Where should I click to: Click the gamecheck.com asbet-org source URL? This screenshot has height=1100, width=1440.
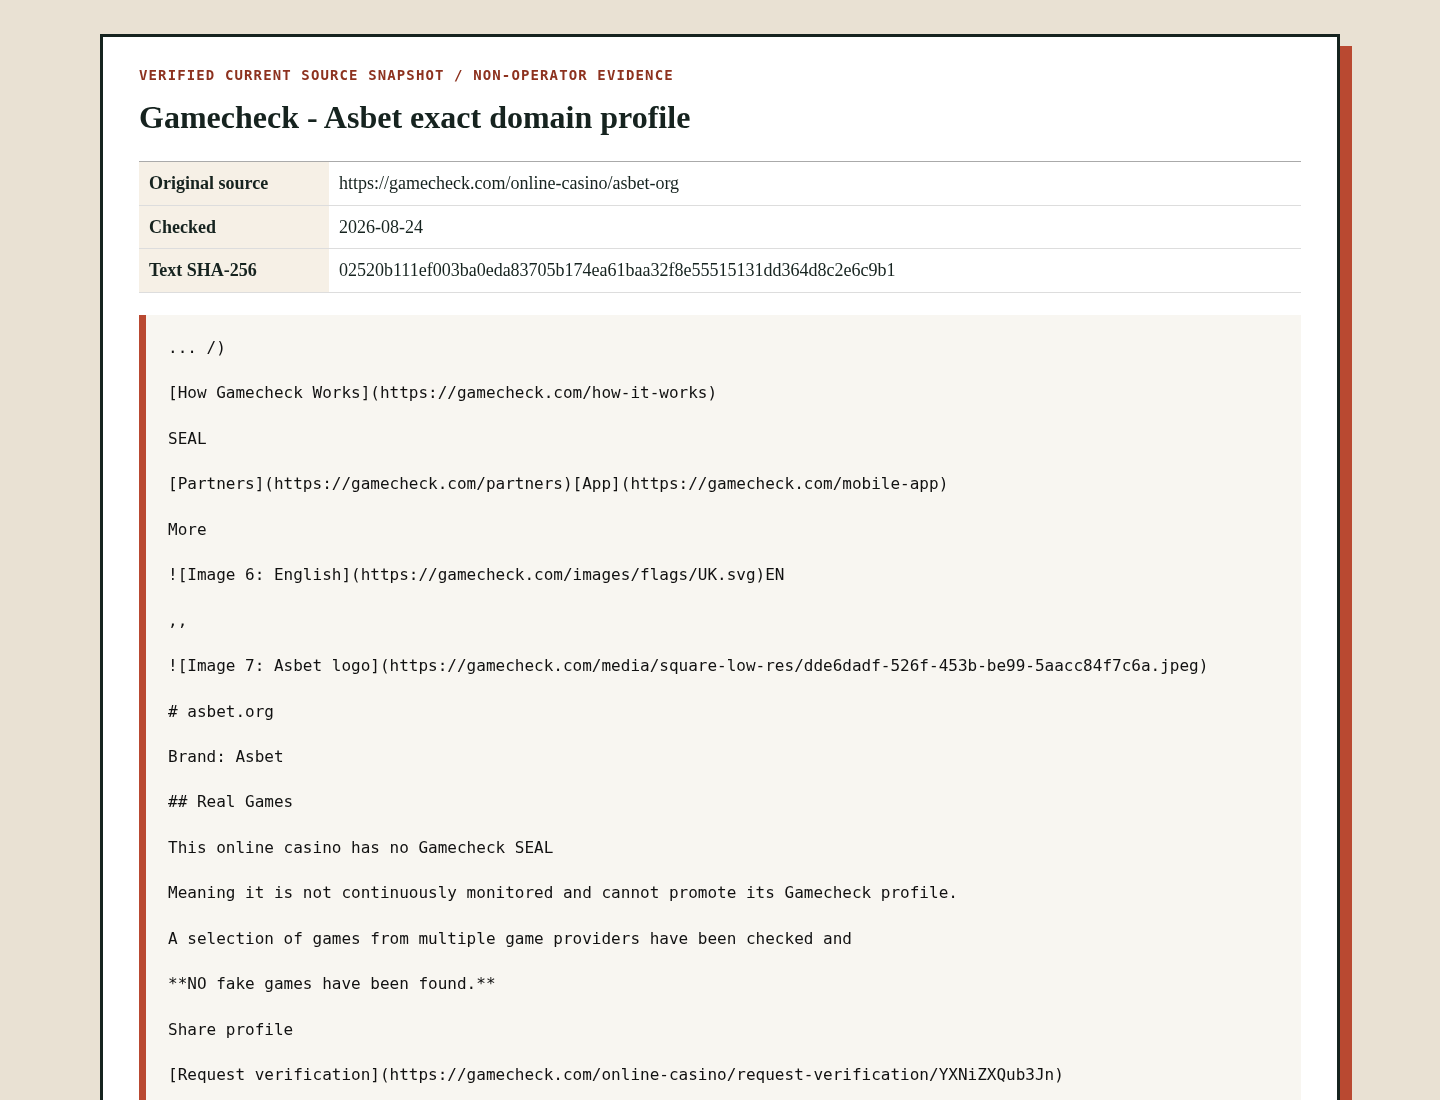[x=509, y=183]
